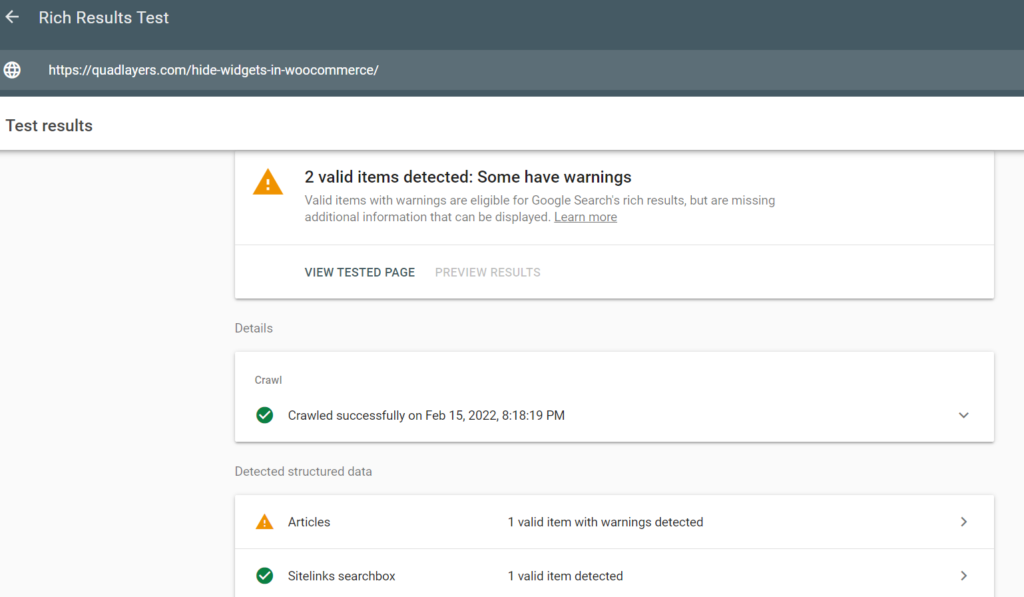
Task: Open the Sitelinks searchbox row arrow
Action: [963, 576]
